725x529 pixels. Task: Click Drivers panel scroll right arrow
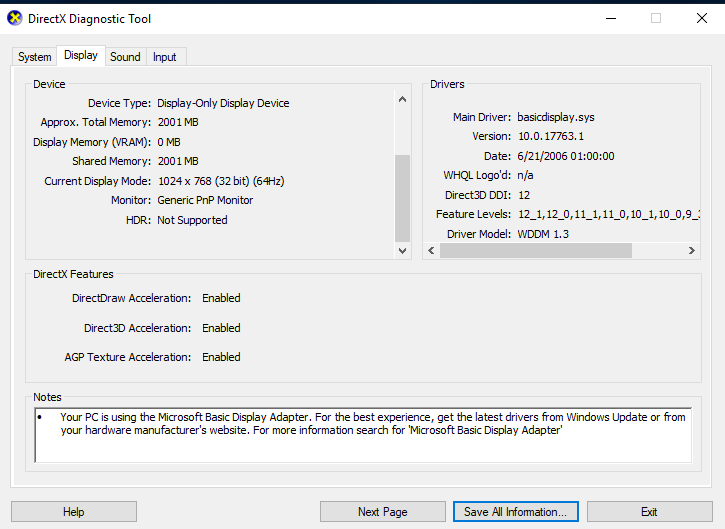click(x=692, y=251)
